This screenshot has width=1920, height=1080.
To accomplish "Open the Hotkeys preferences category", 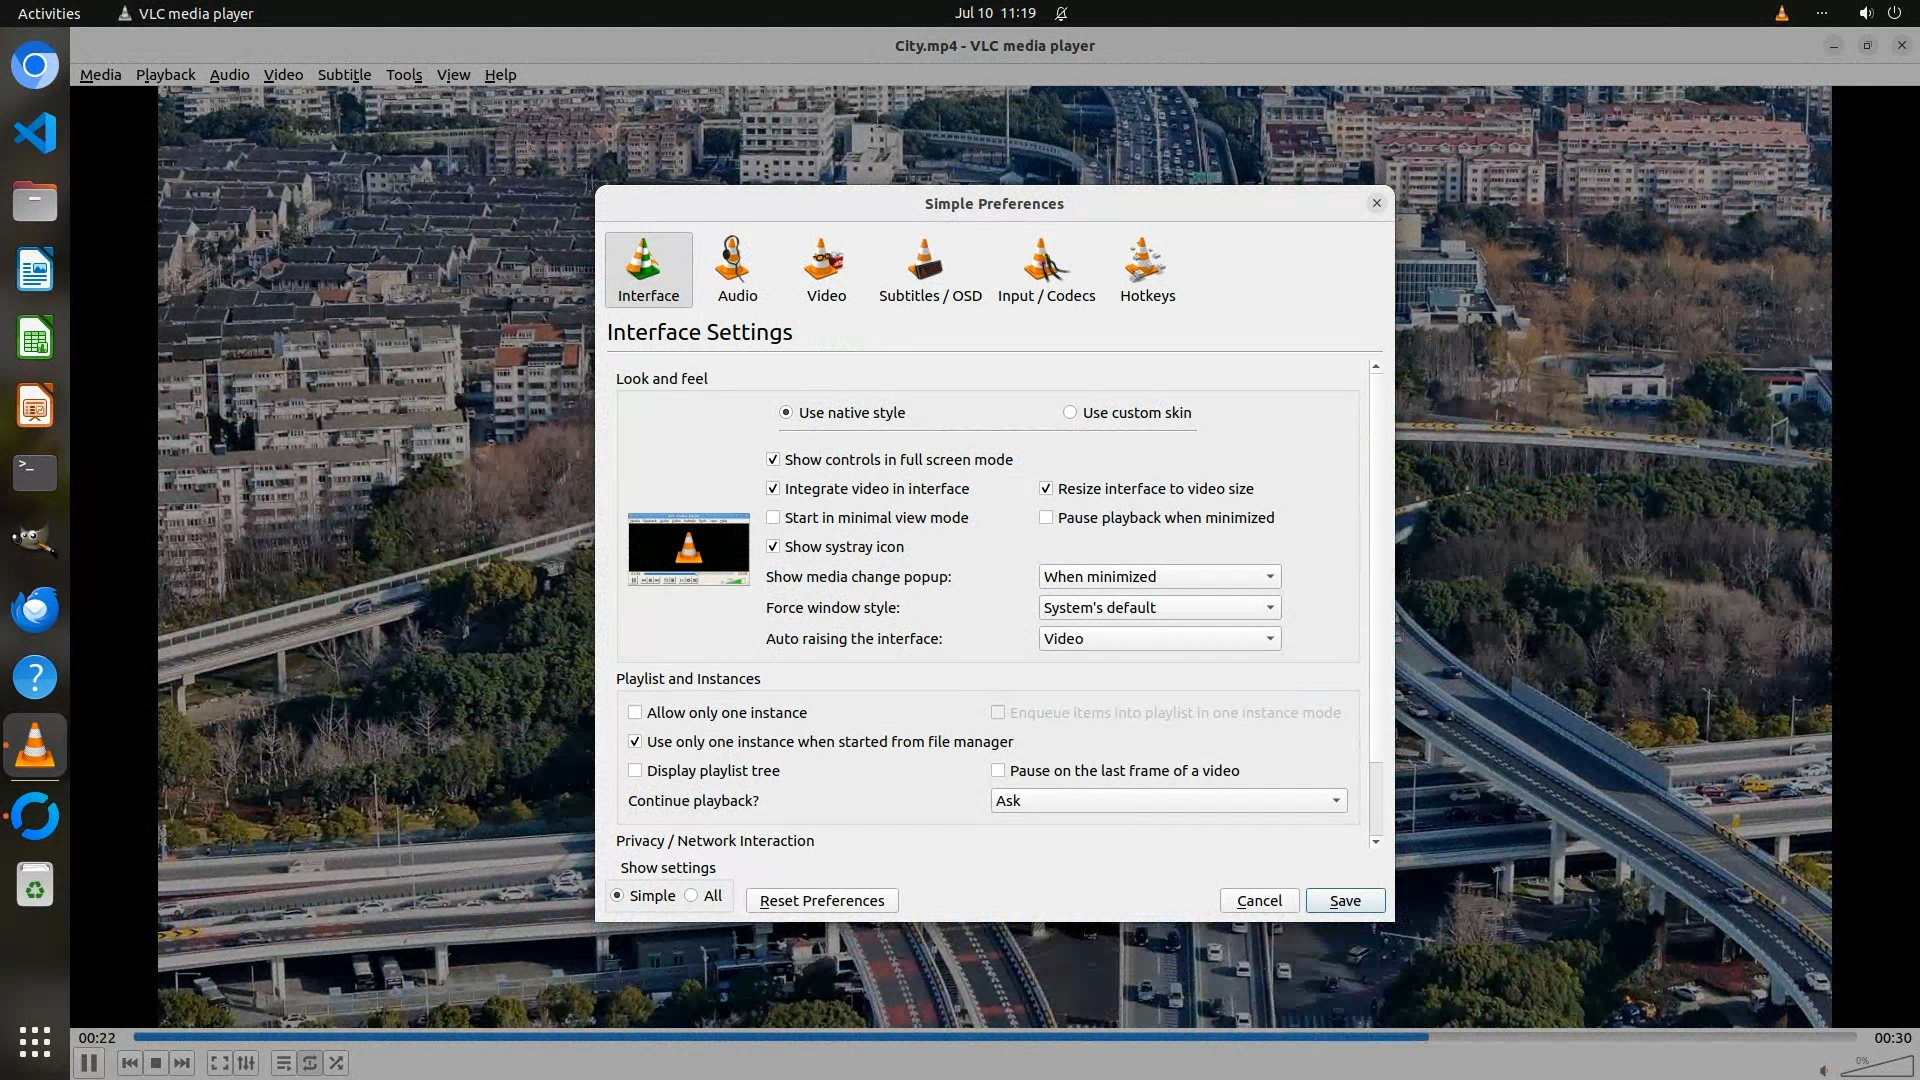I will pyautogui.click(x=1147, y=269).
